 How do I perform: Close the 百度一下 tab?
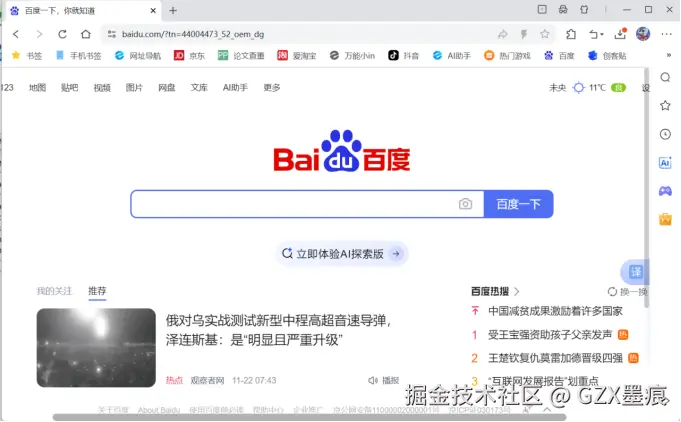coord(153,10)
